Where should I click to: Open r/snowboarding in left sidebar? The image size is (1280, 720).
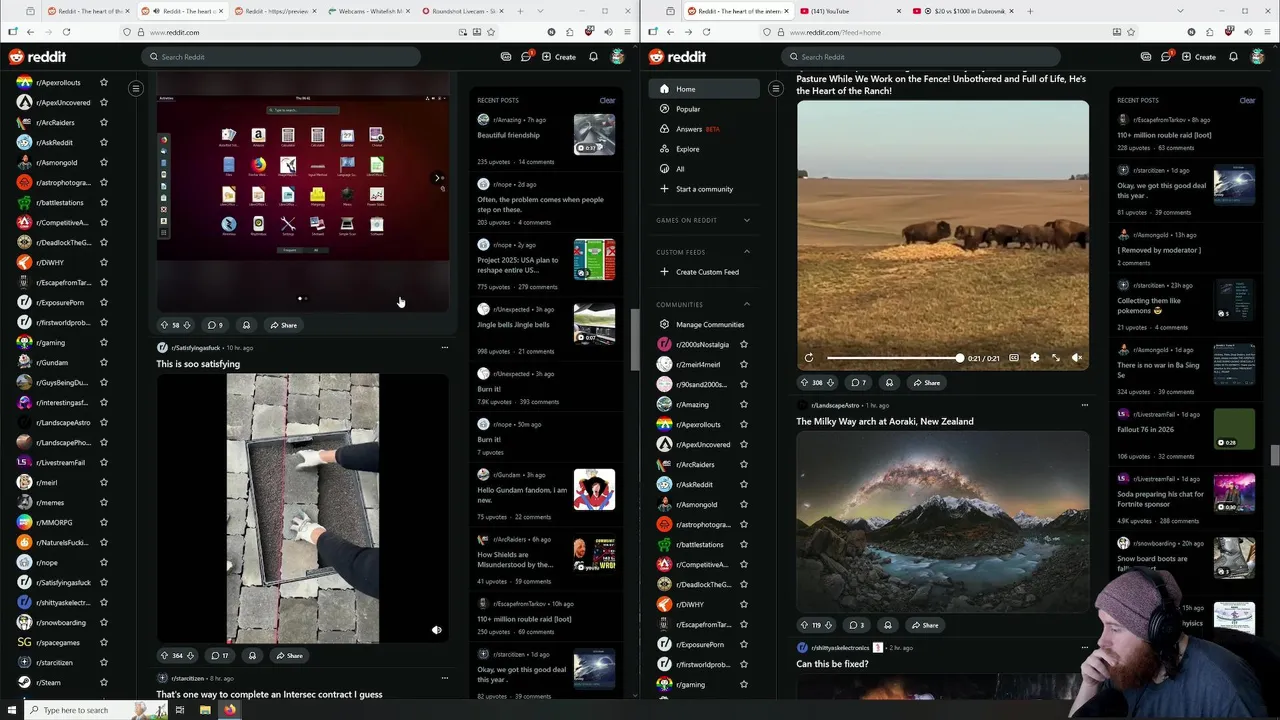point(60,622)
